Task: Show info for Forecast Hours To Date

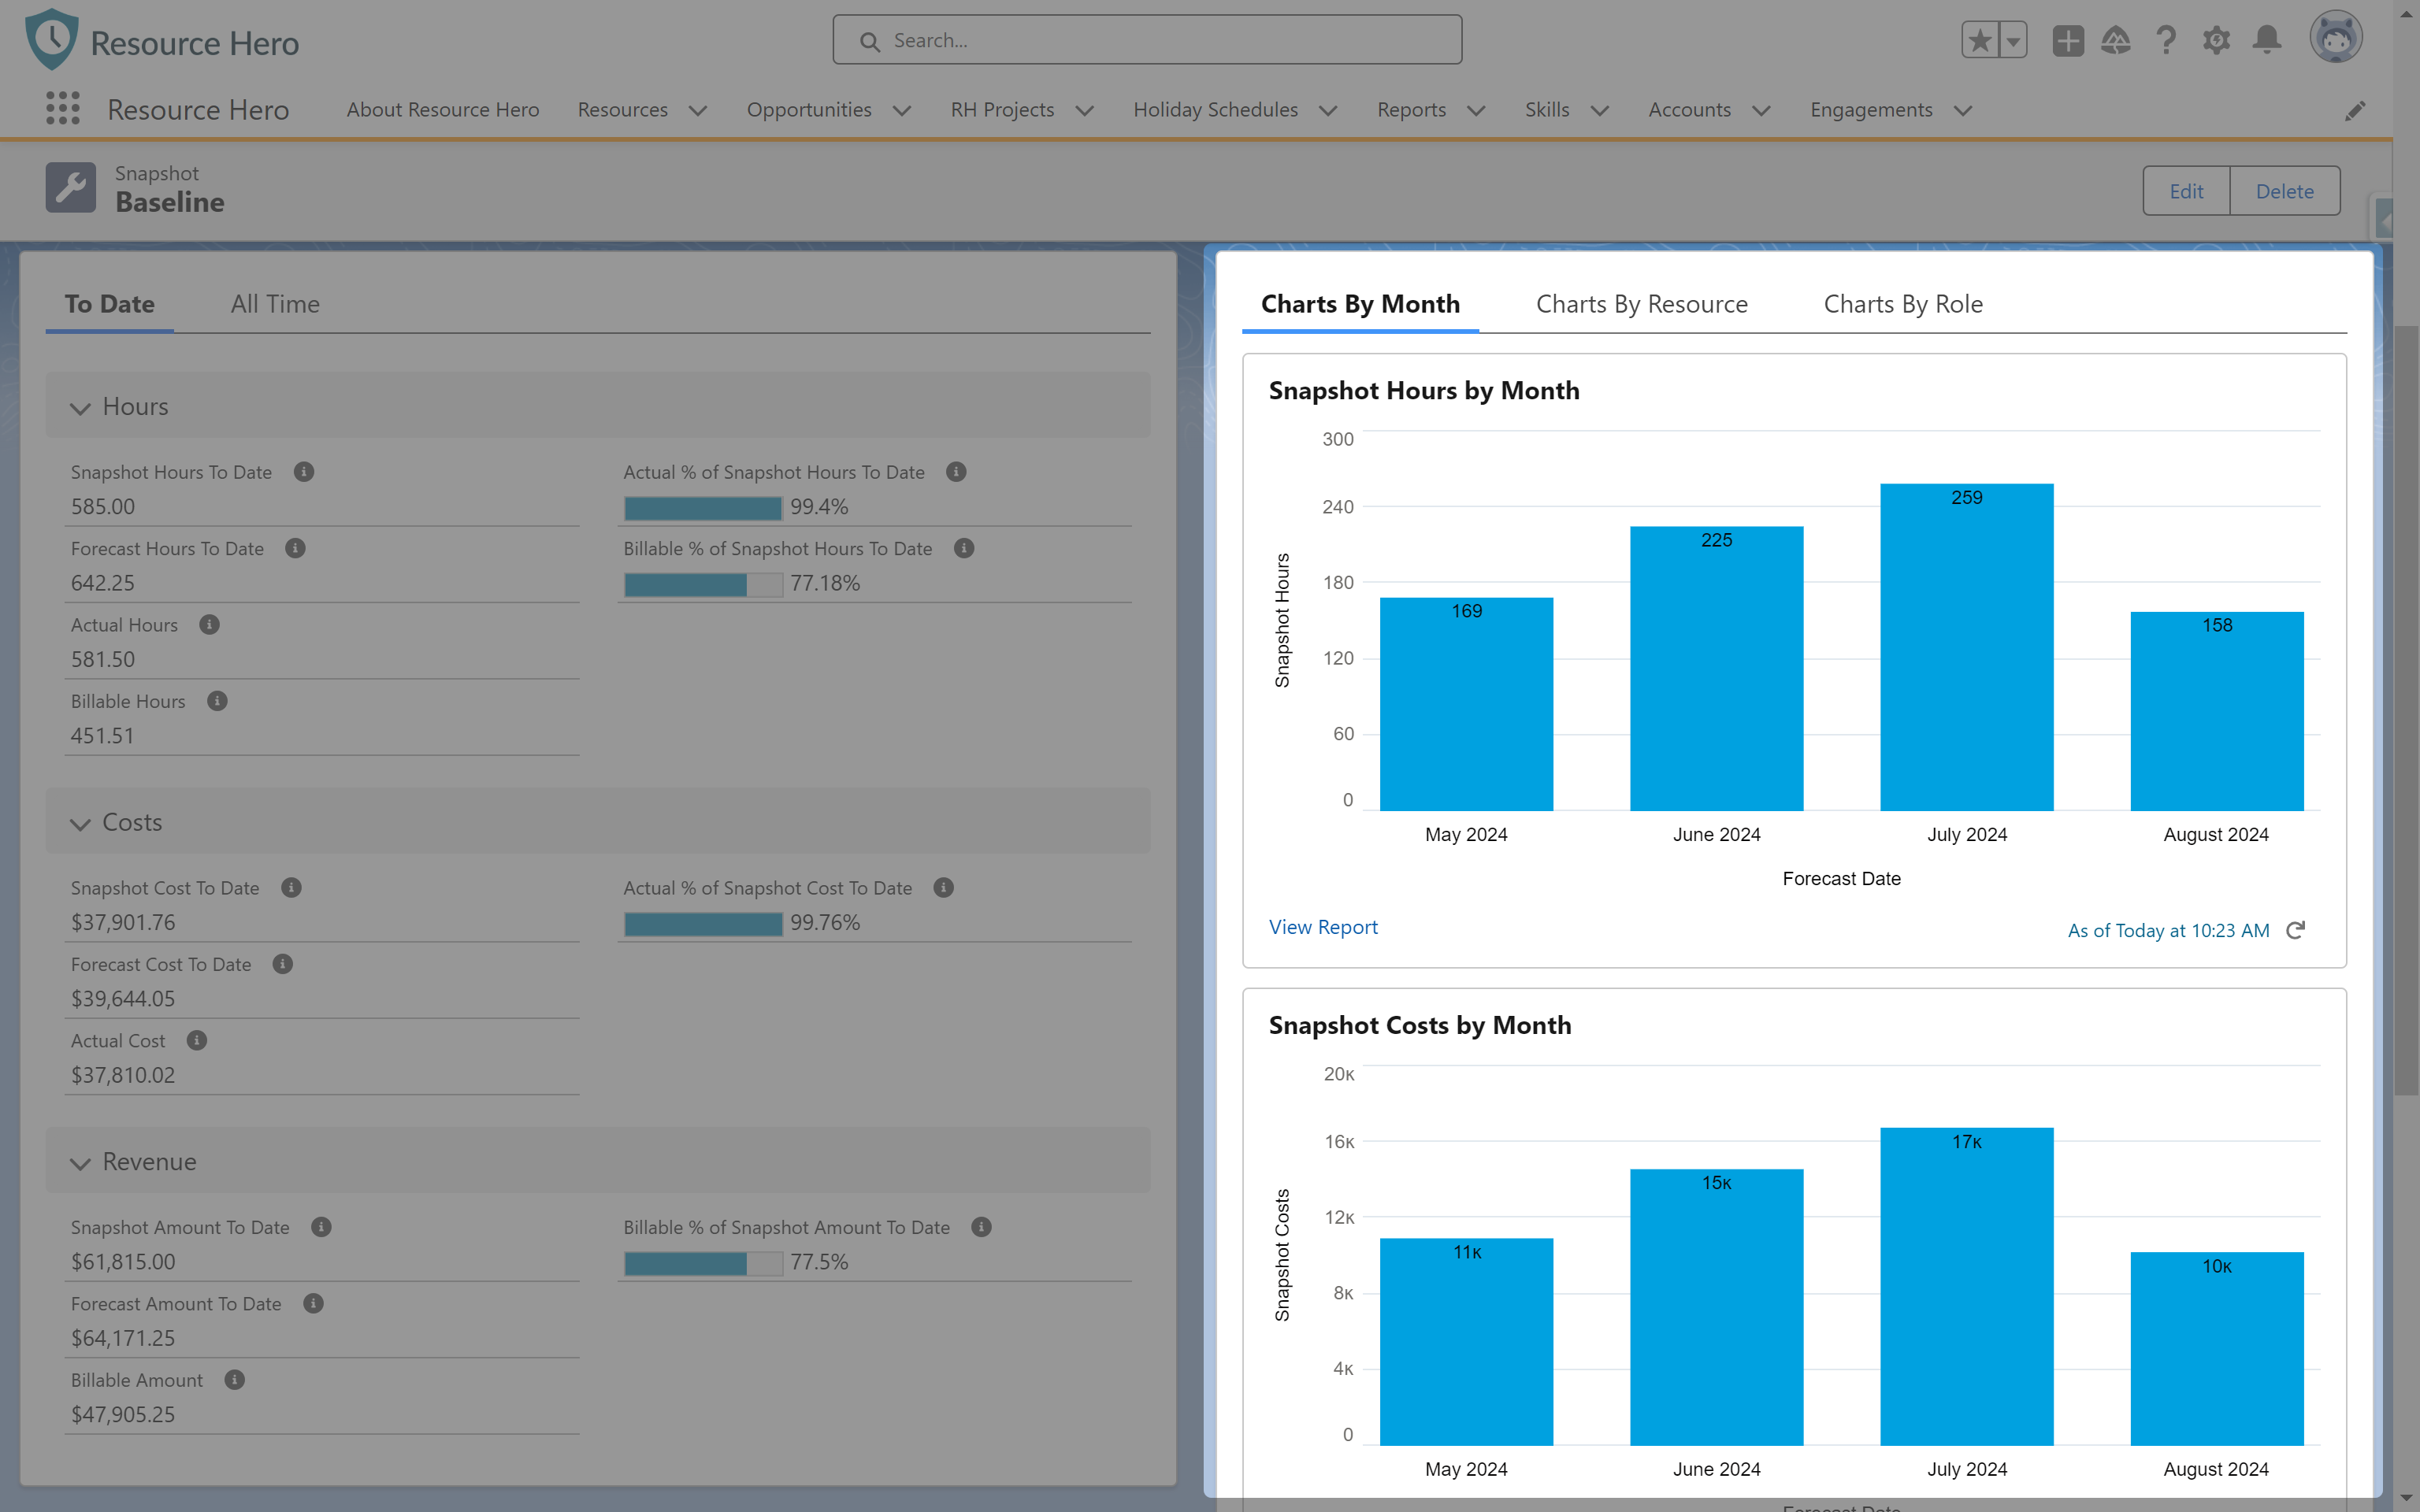Action: 295,548
